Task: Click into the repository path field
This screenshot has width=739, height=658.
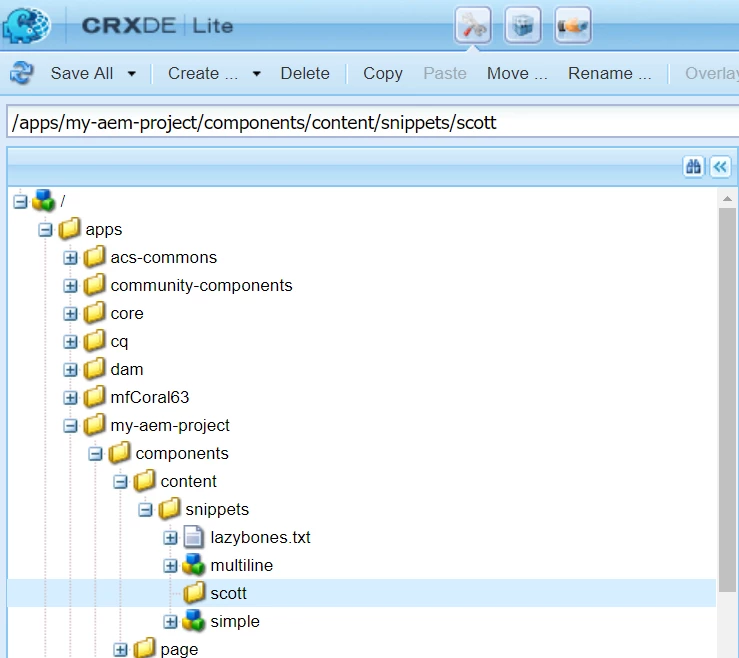Action: (x=373, y=123)
